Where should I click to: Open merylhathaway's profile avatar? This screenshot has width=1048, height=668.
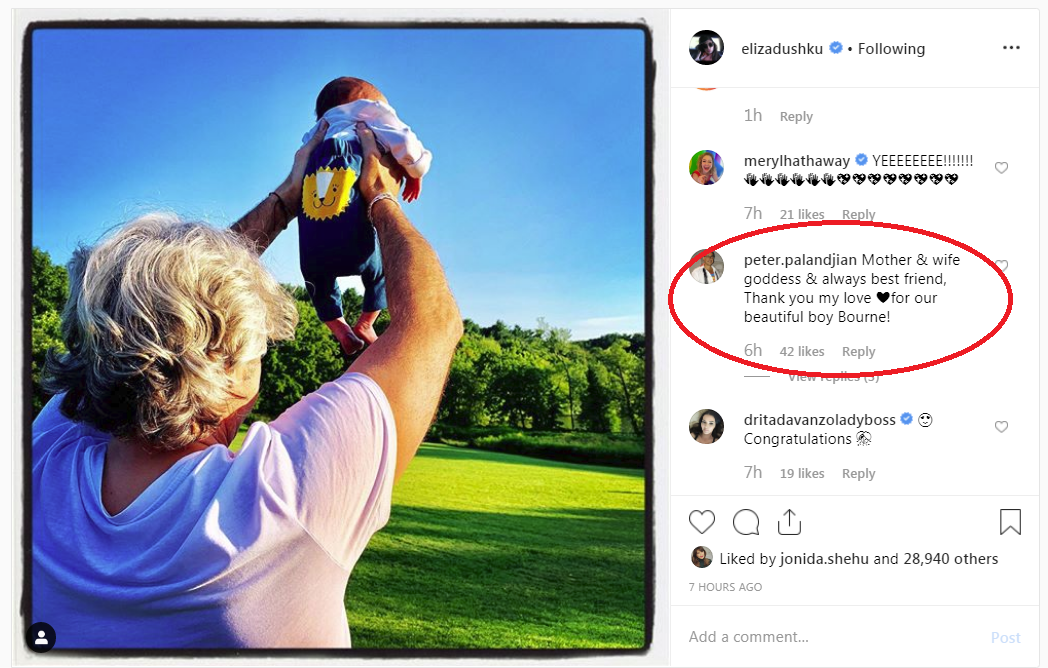(707, 167)
